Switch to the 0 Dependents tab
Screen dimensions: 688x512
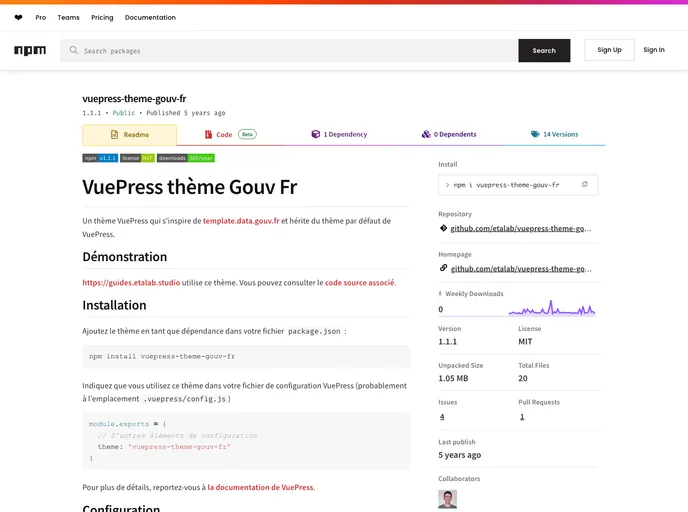click(449, 134)
